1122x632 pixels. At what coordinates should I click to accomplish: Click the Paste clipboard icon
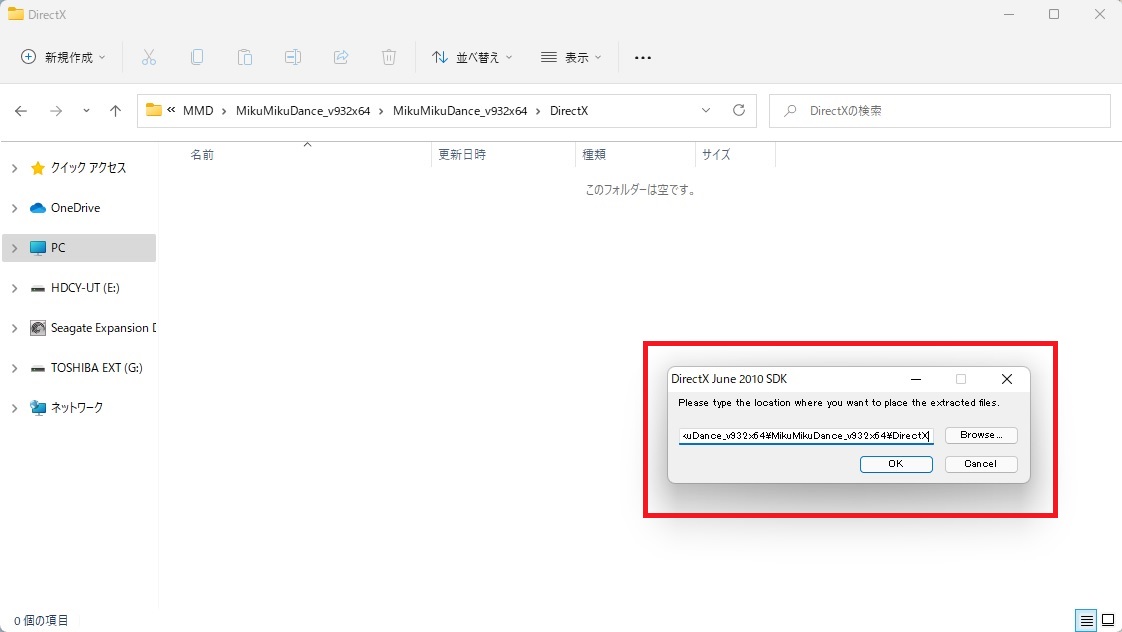pos(245,57)
